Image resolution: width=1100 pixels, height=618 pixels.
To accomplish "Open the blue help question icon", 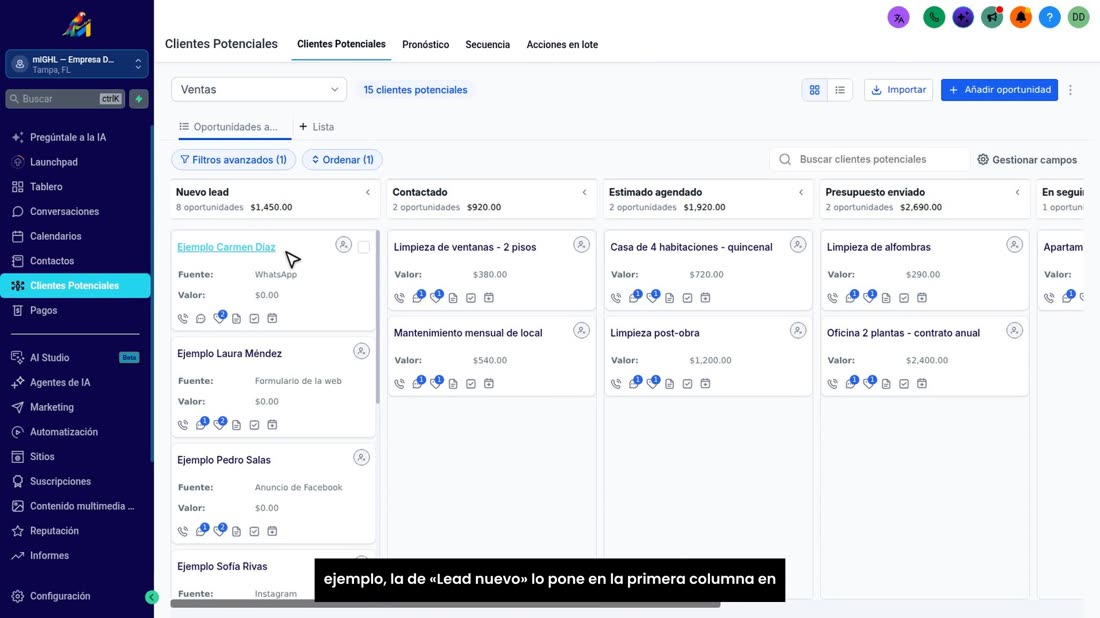I will (1049, 17).
